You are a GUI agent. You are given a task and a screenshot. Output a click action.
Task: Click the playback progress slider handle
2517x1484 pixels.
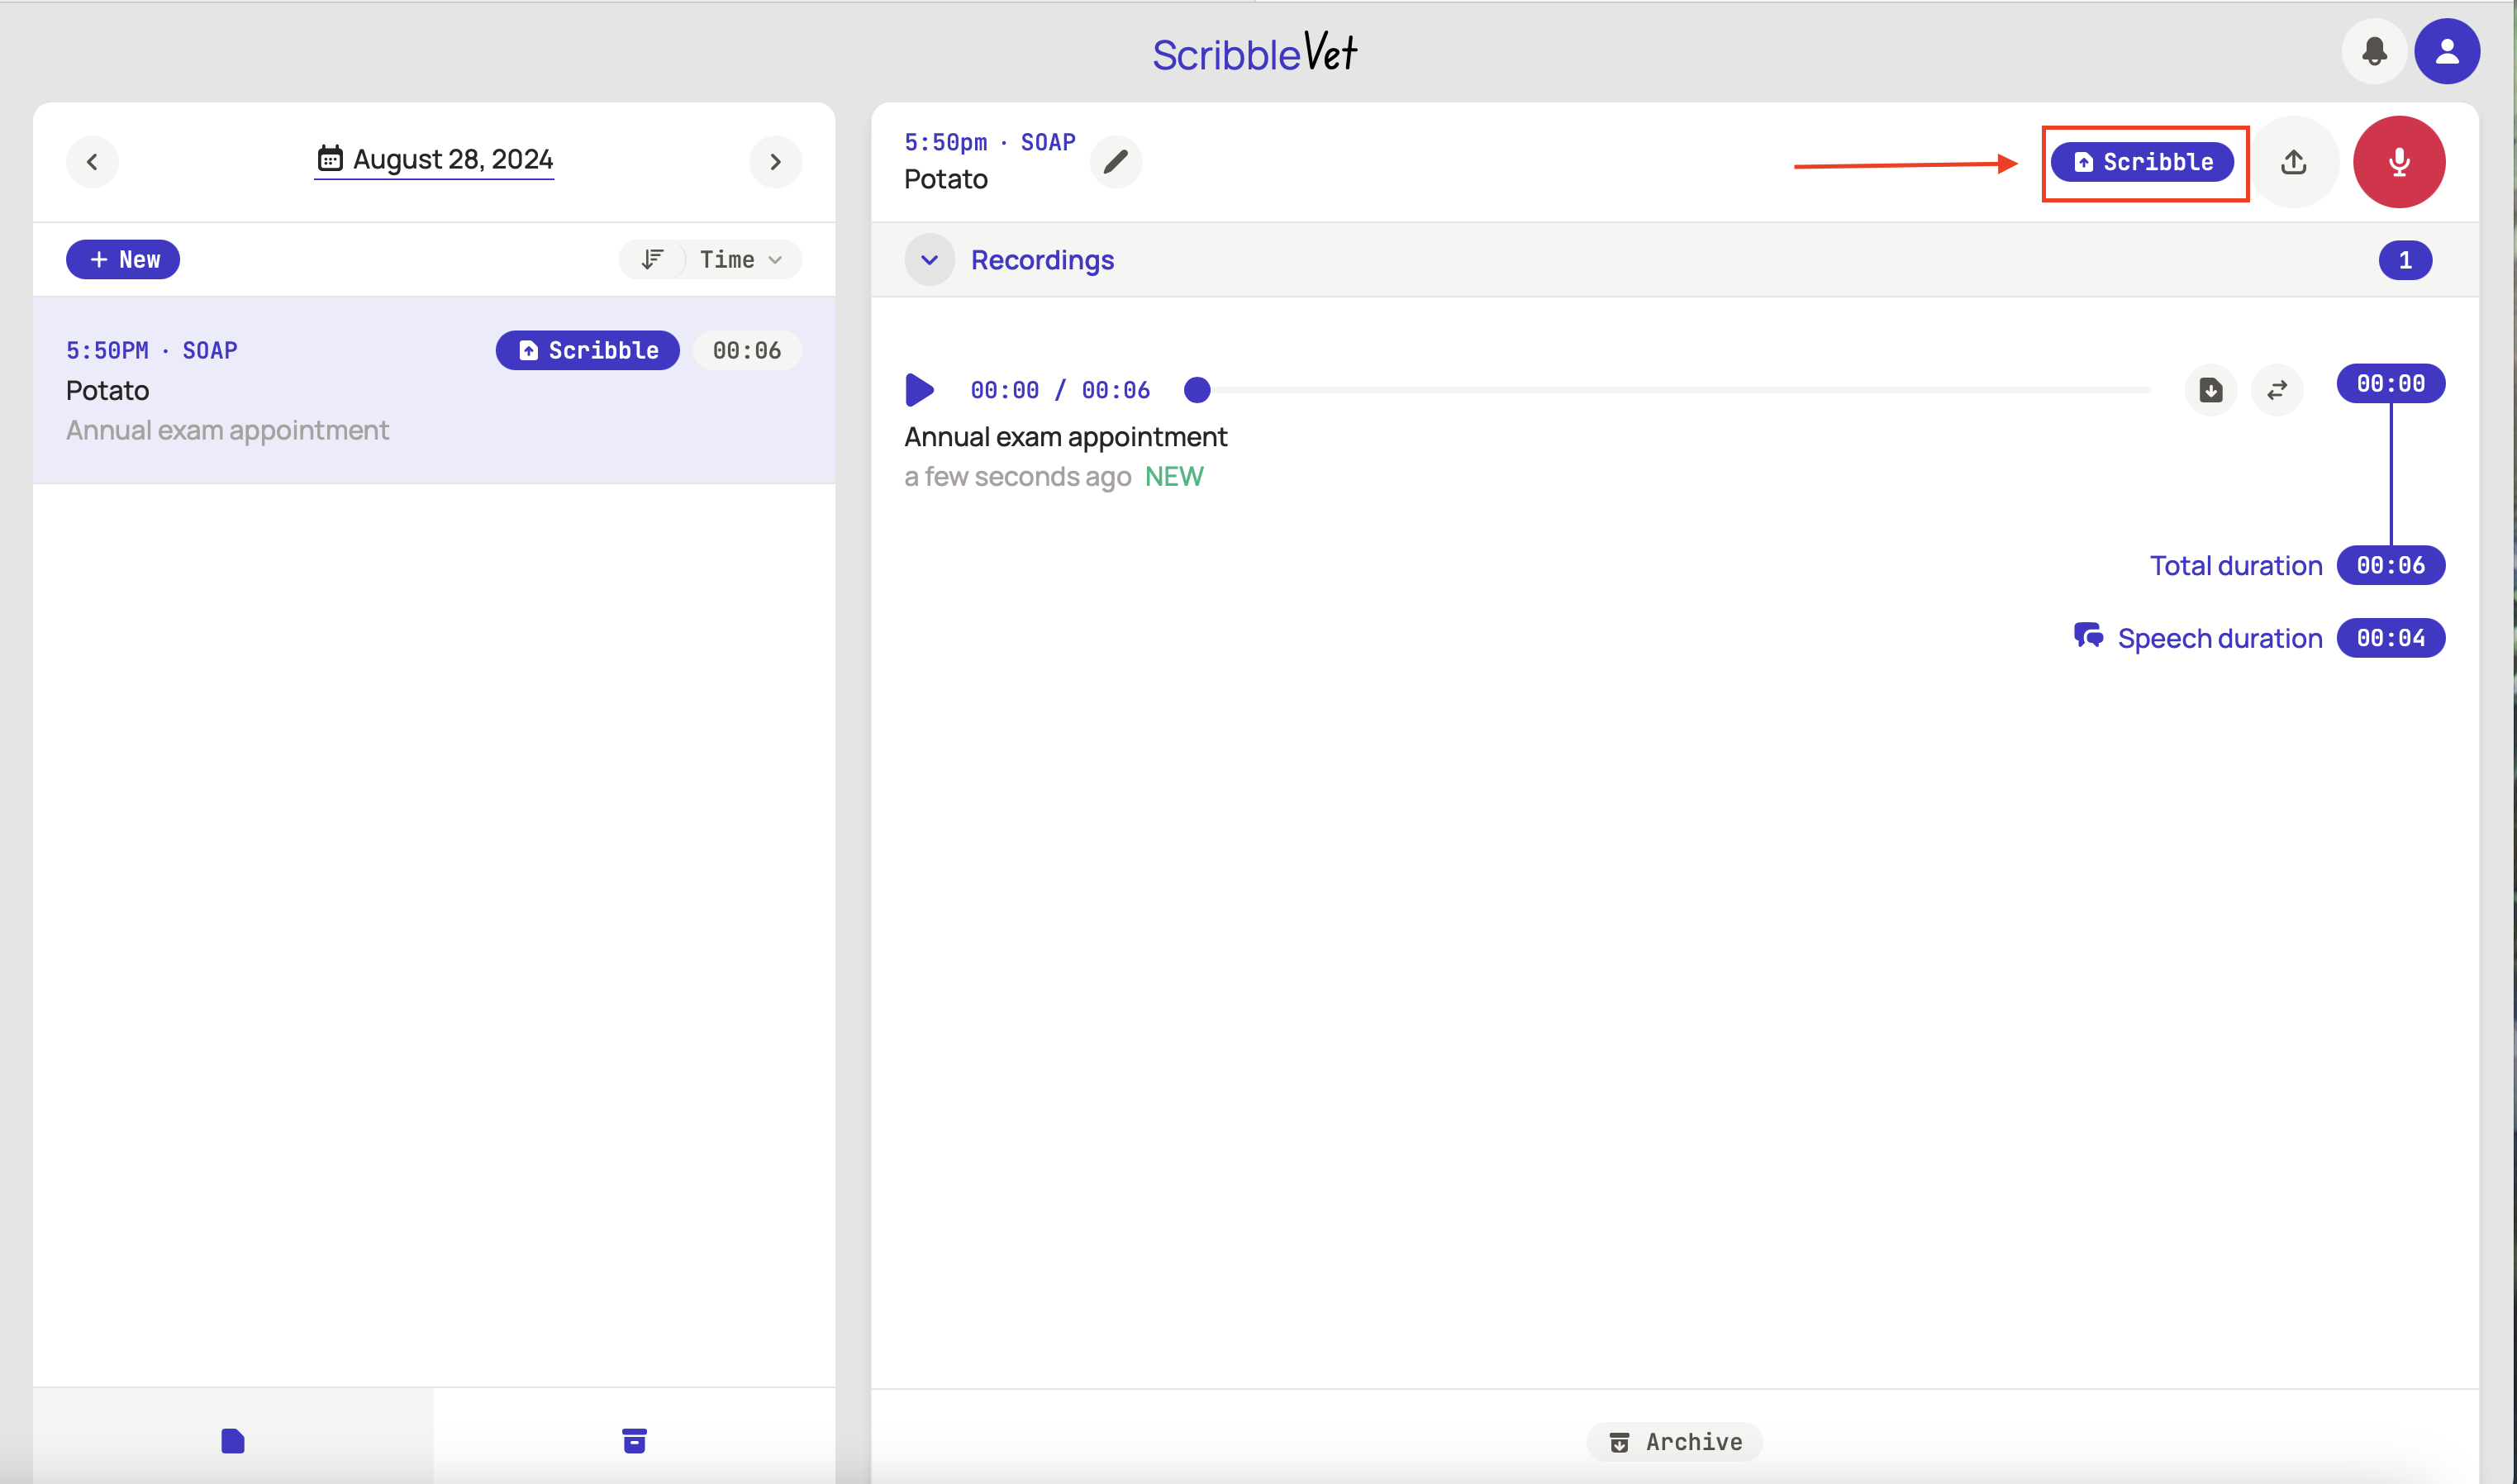point(1197,390)
